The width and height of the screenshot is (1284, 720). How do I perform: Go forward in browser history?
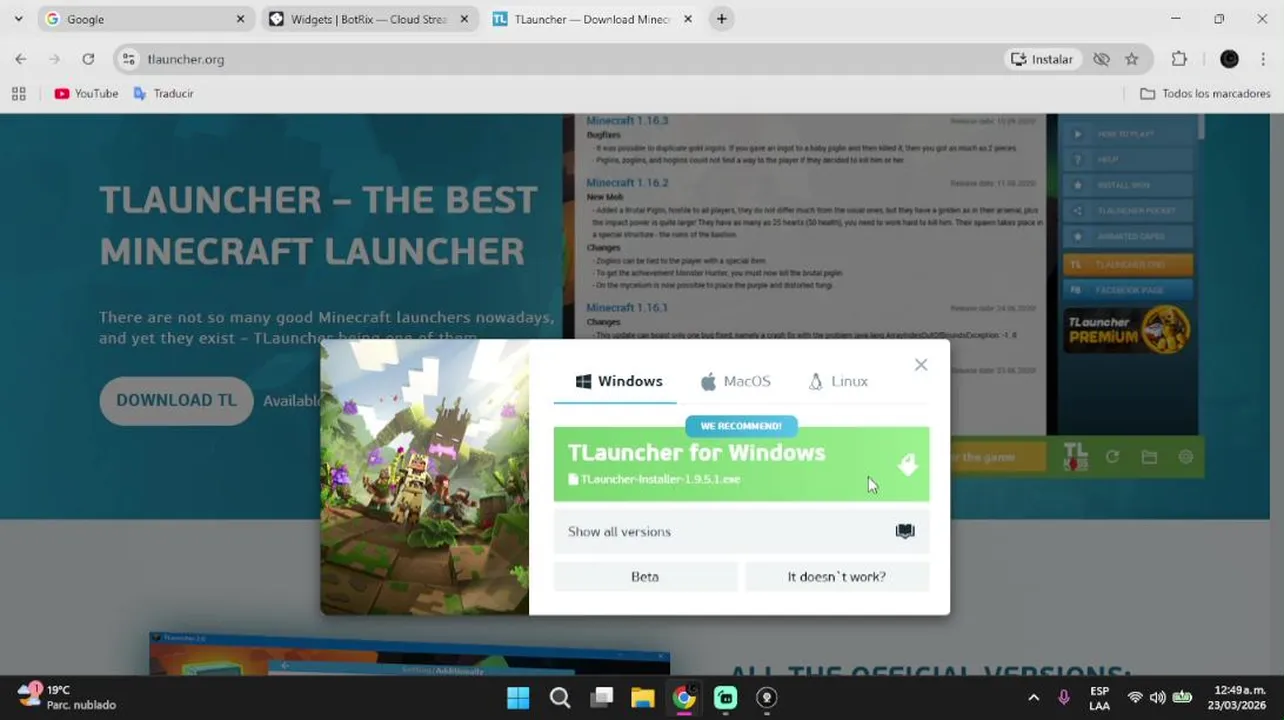(x=54, y=59)
